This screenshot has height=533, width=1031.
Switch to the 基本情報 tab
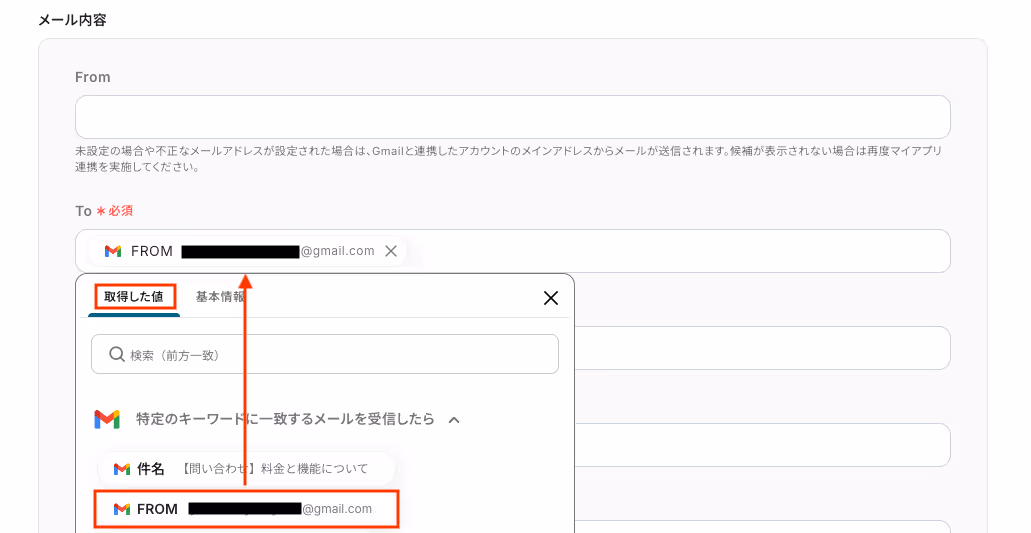tap(220, 297)
